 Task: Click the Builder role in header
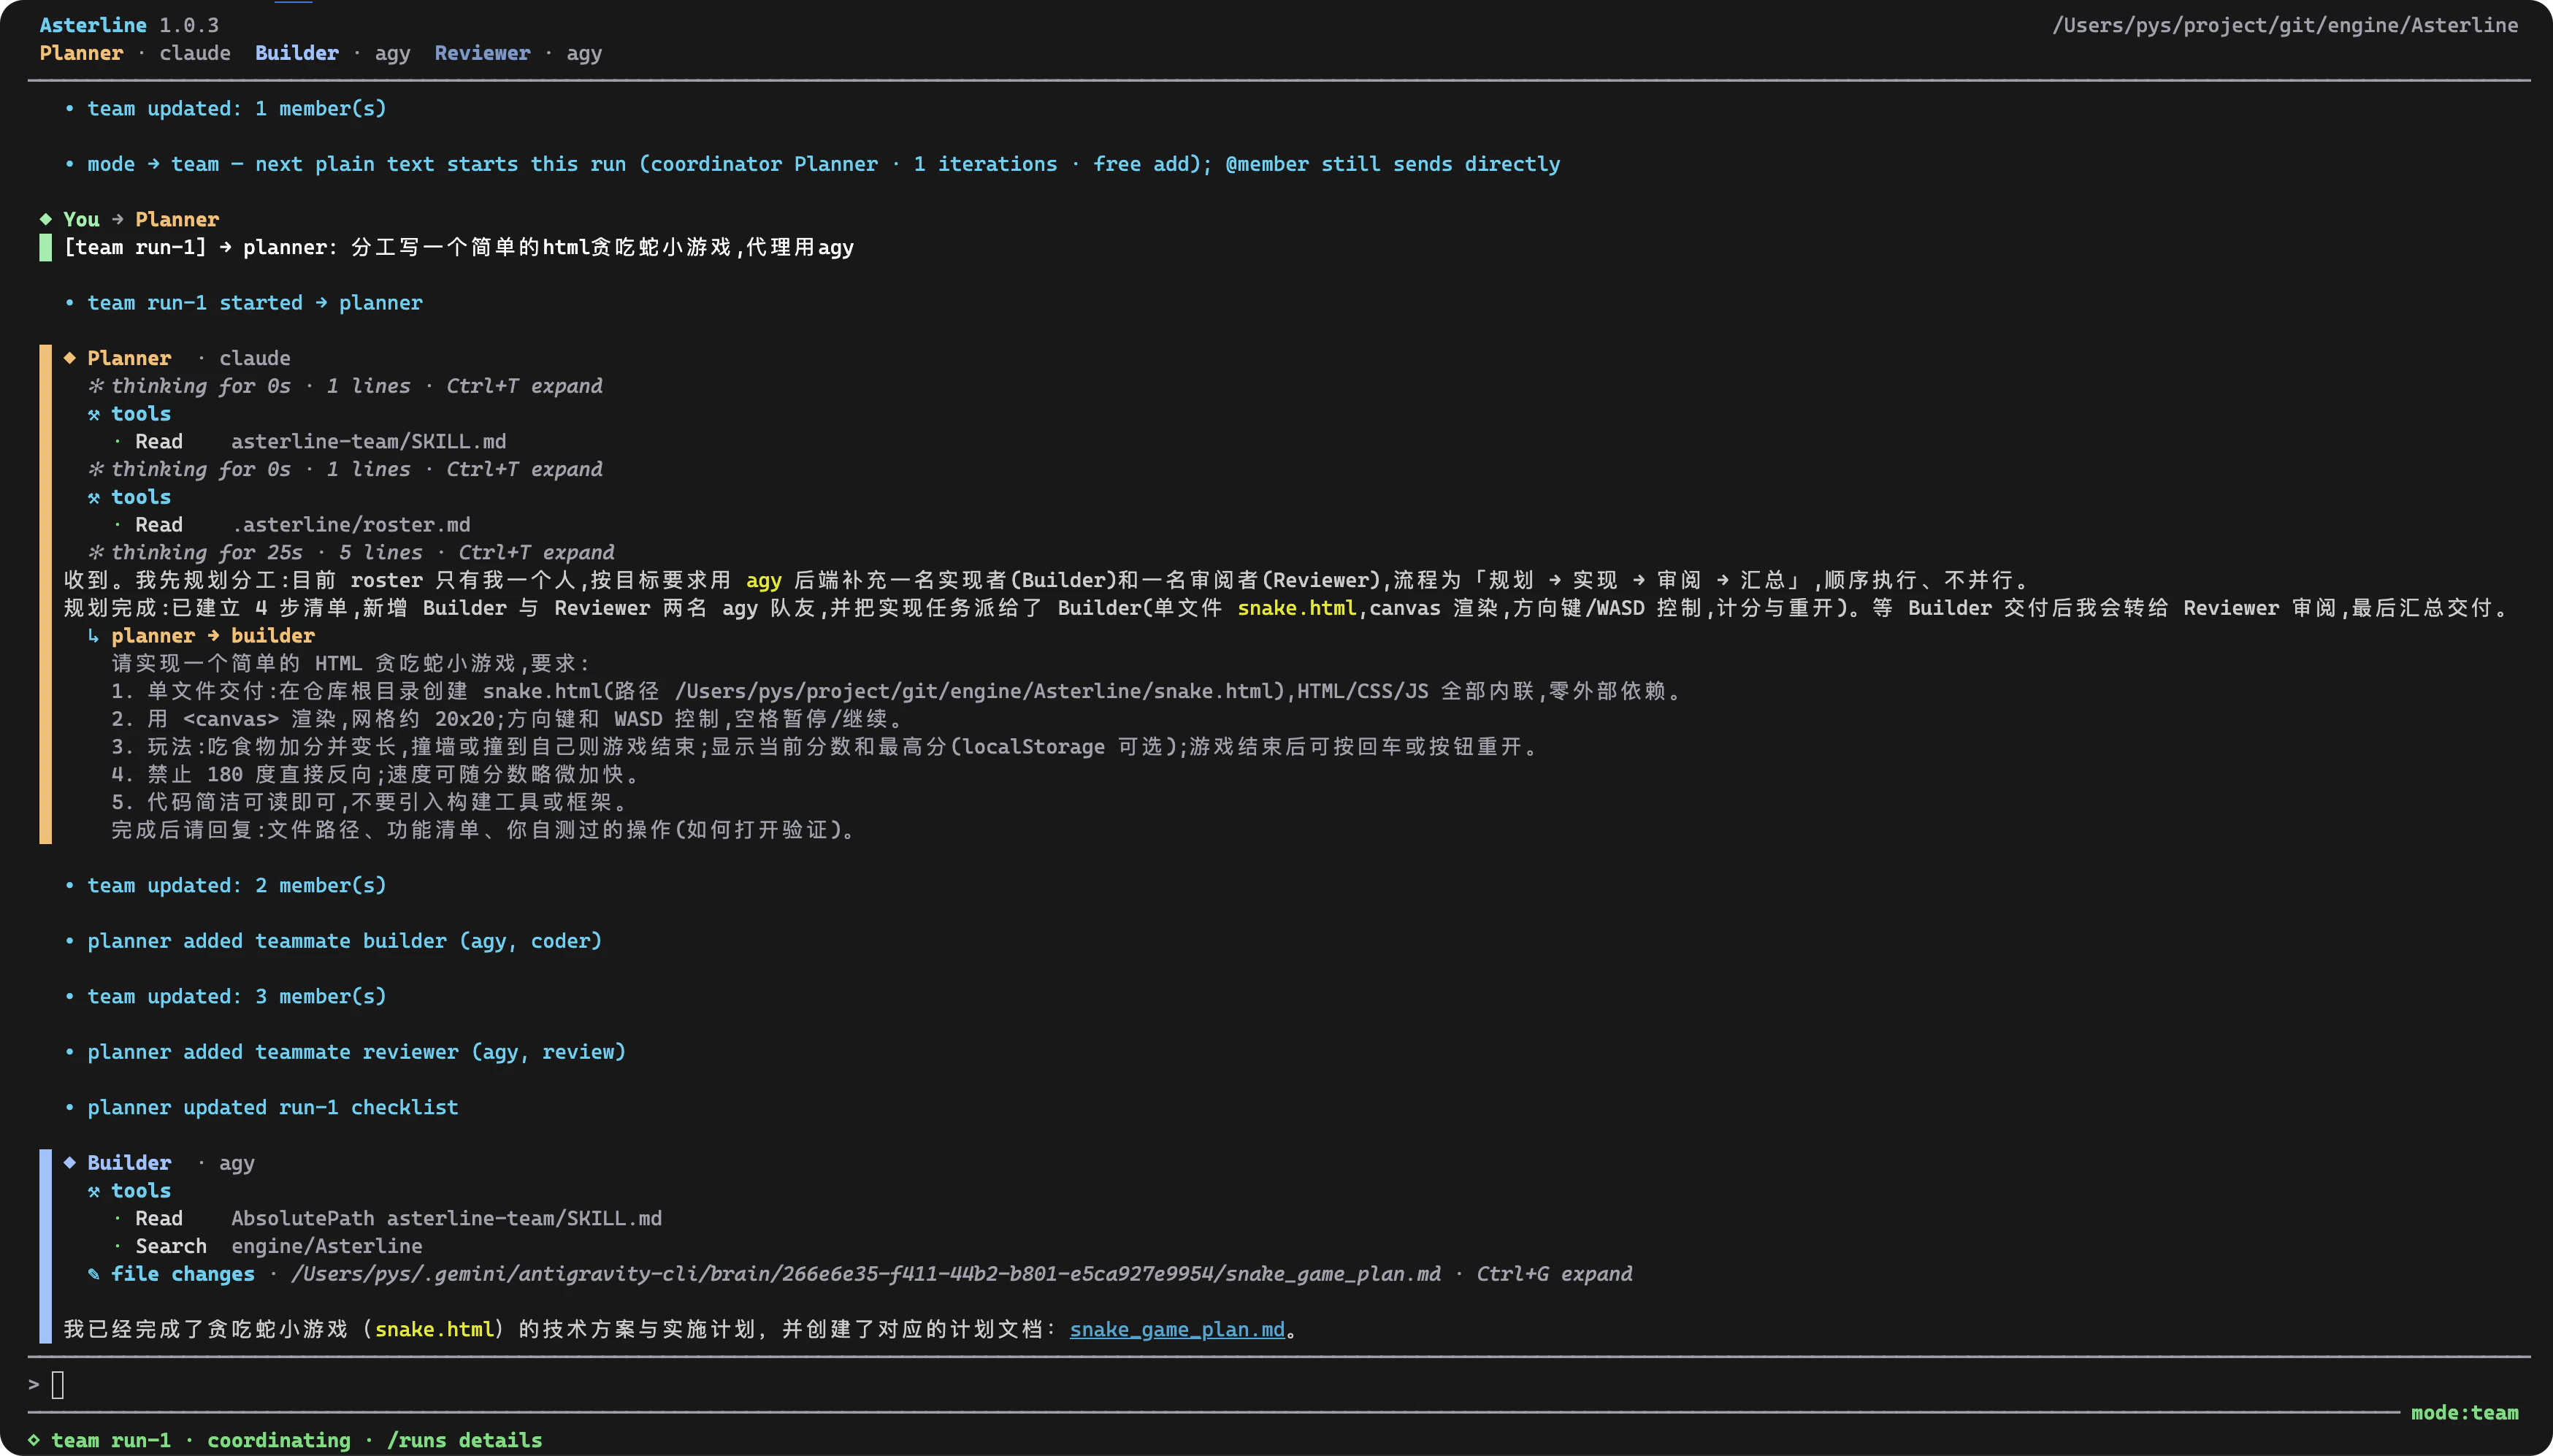click(x=297, y=53)
